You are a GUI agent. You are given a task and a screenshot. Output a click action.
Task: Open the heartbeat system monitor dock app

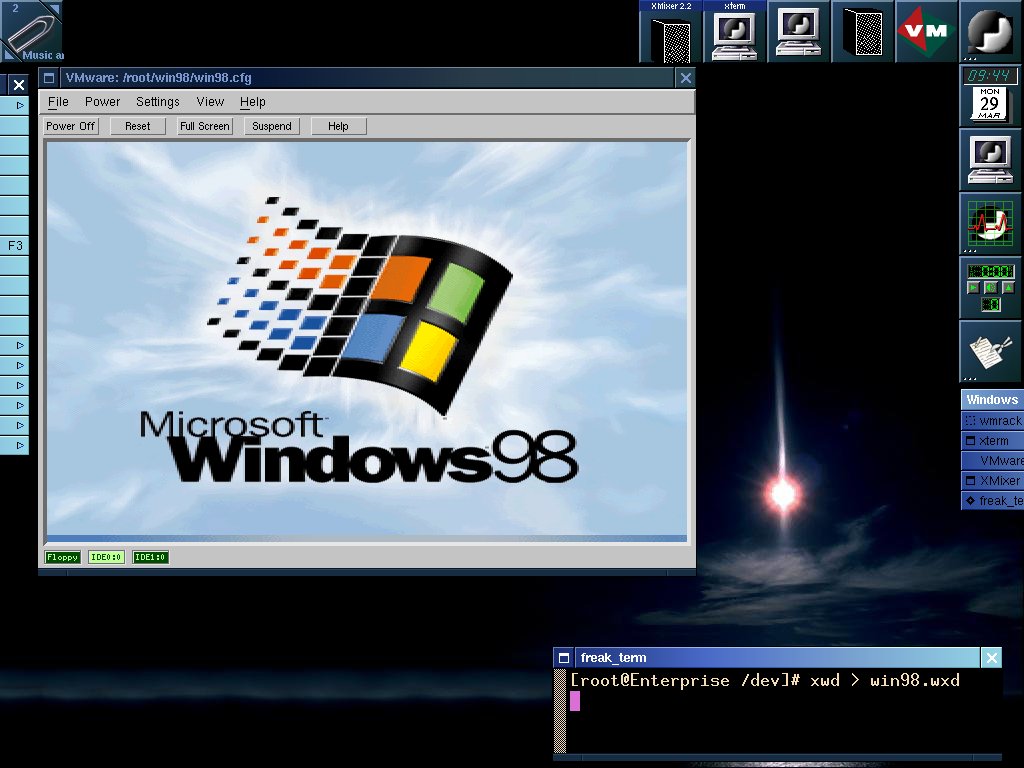(990, 223)
